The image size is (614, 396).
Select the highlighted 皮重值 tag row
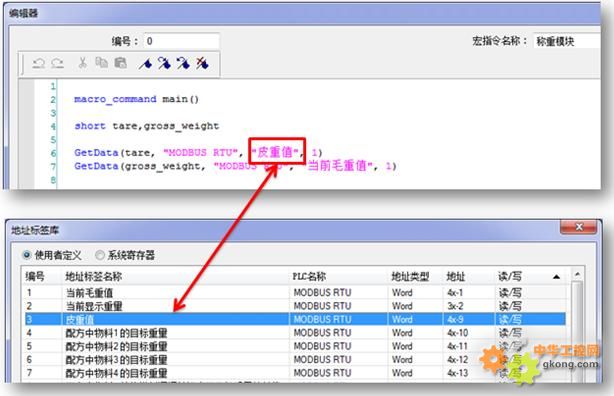pos(295,319)
